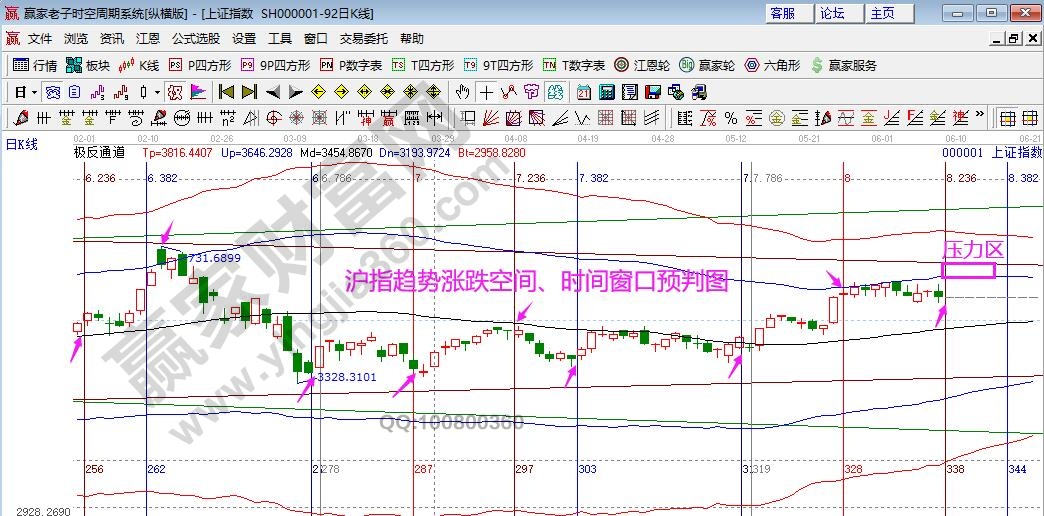The width and height of the screenshot is (1044, 516).
Task: Open the 江恩轮 Gann wheel tool
Action: (642, 65)
